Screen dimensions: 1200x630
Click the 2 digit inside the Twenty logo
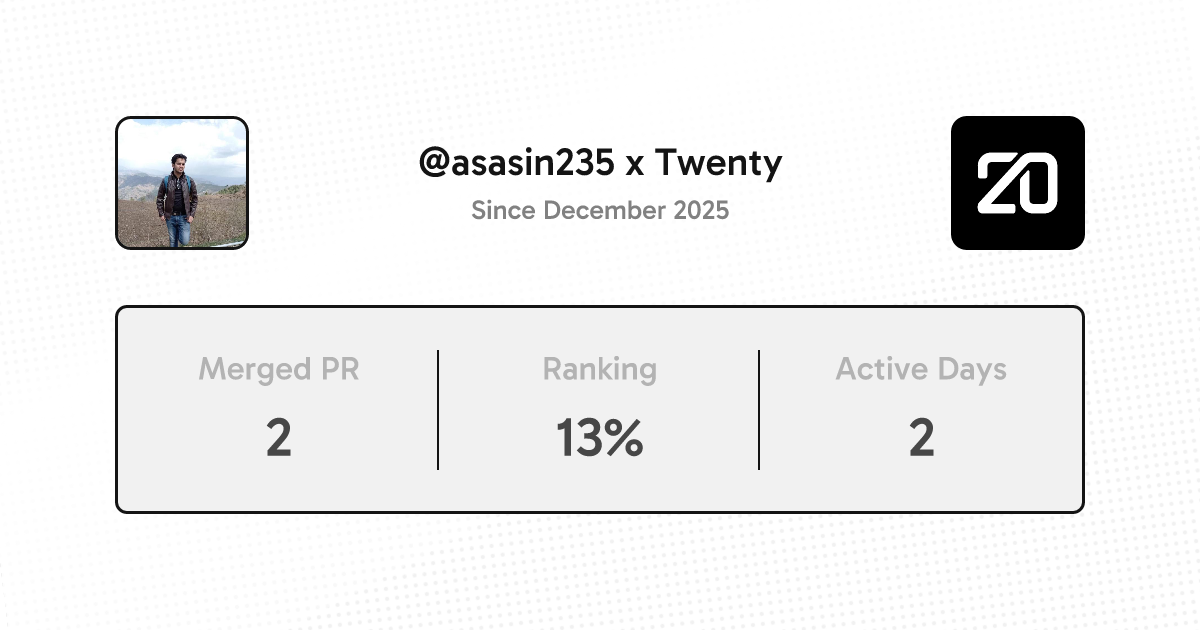[x=997, y=185]
